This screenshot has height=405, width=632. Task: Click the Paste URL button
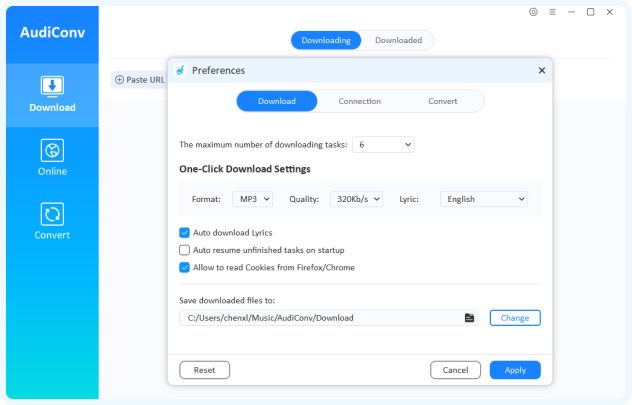tap(139, 80)
